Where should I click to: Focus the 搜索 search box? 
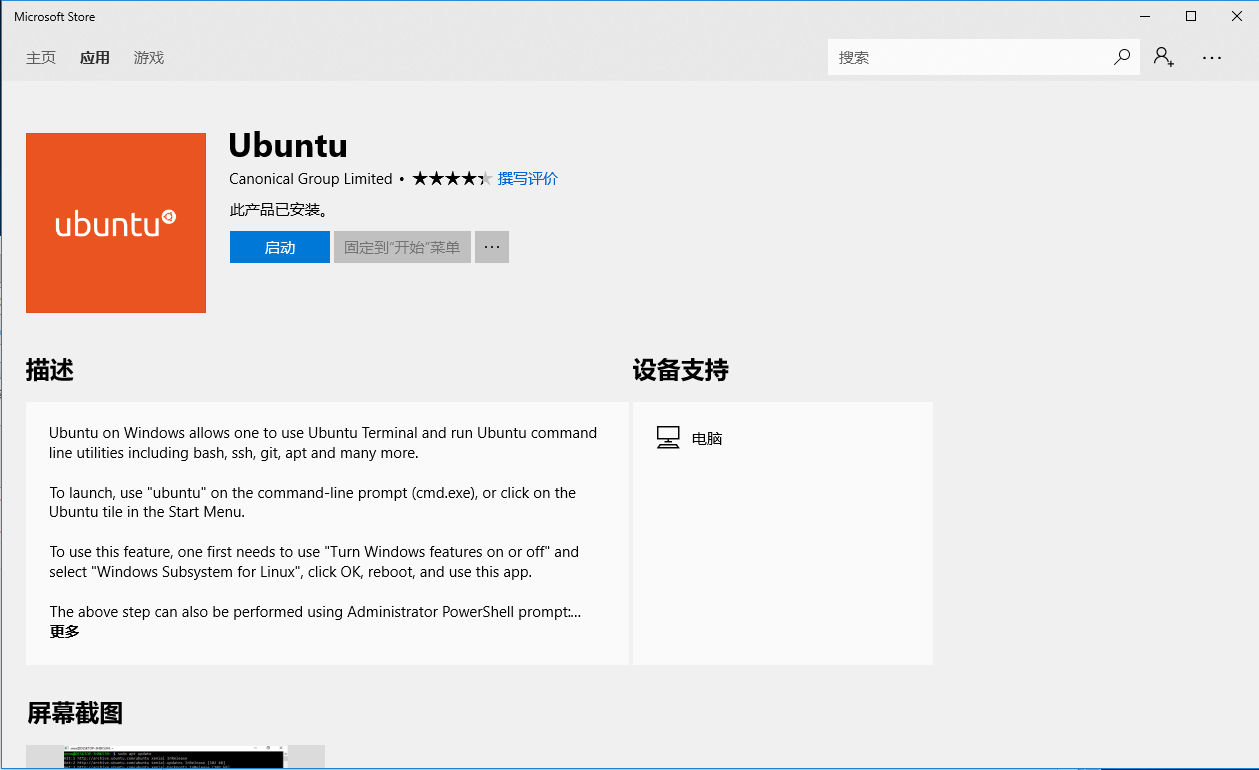click(970, 58)
